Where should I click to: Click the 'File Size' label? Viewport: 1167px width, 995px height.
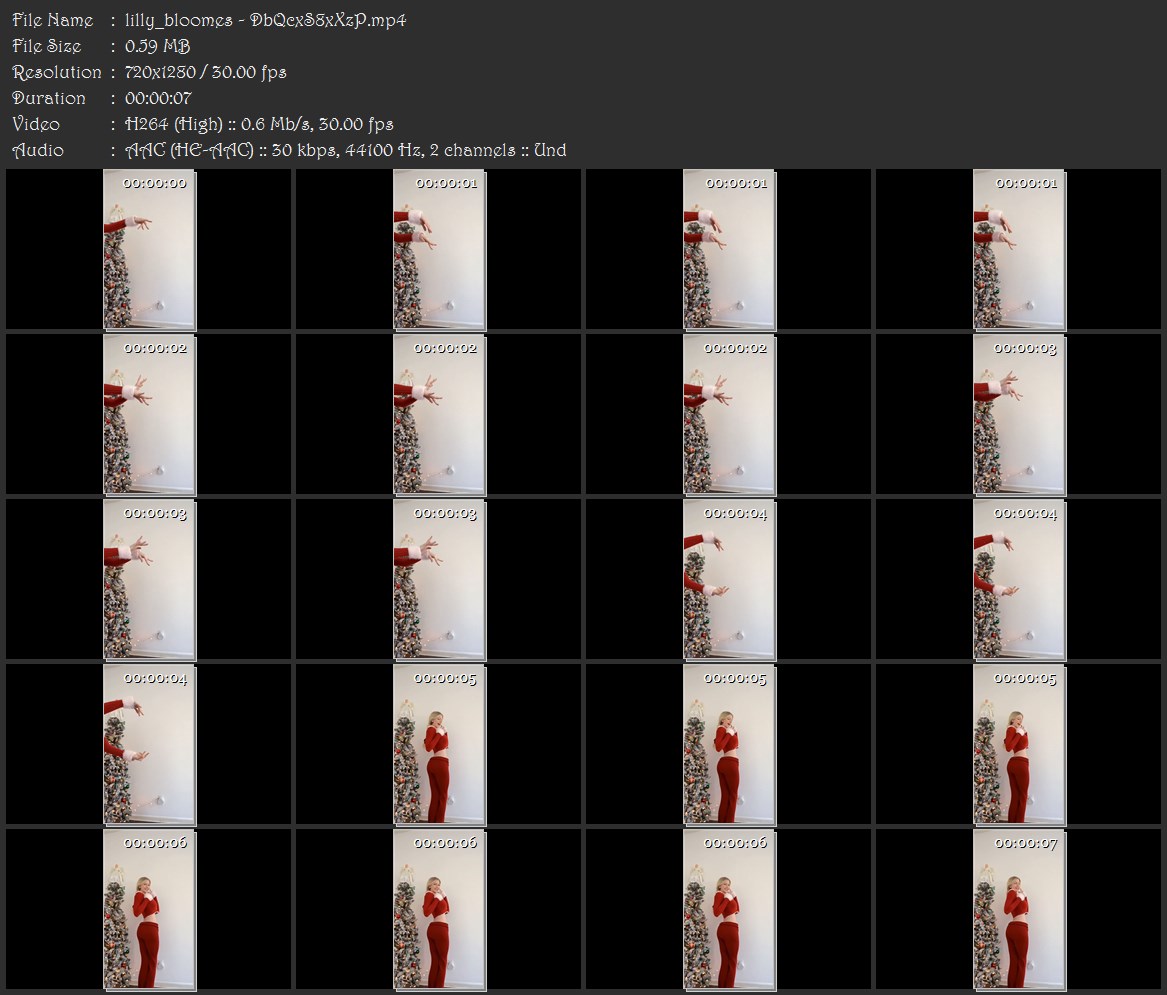click(47, 46)
